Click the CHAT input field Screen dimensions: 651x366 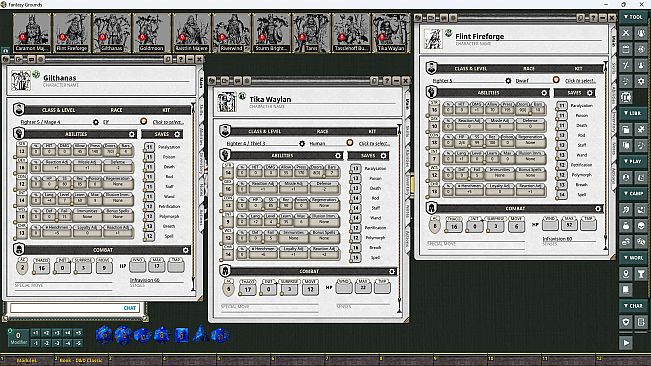(75, 308)
